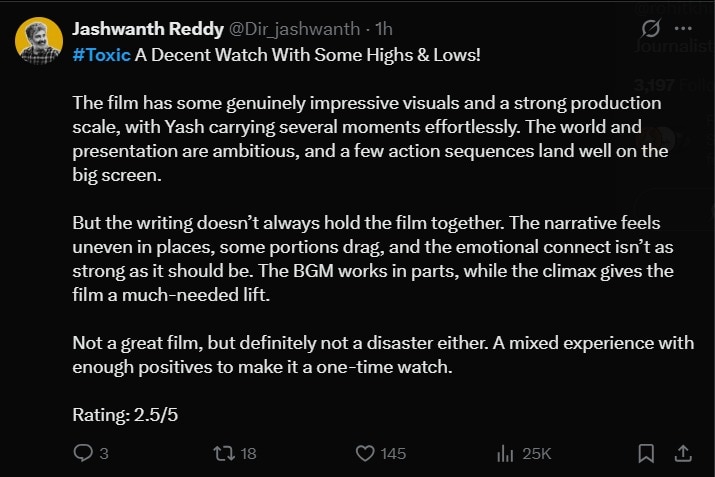Click the paragraph about impressive visuals
715x477 pixels.
pyautogui.click(x=370, y=139)
